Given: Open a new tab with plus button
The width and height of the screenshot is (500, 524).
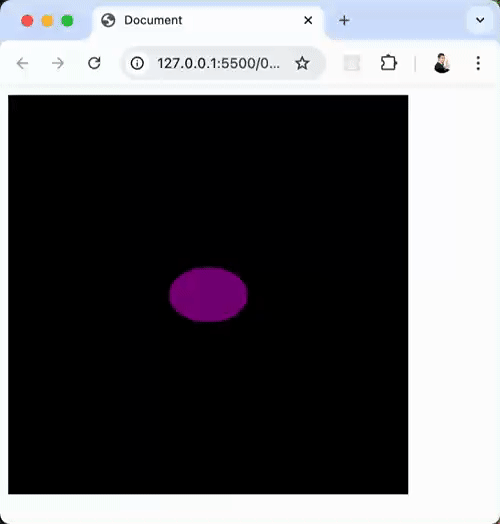Looking at the screenshot, I should [344, 20].
